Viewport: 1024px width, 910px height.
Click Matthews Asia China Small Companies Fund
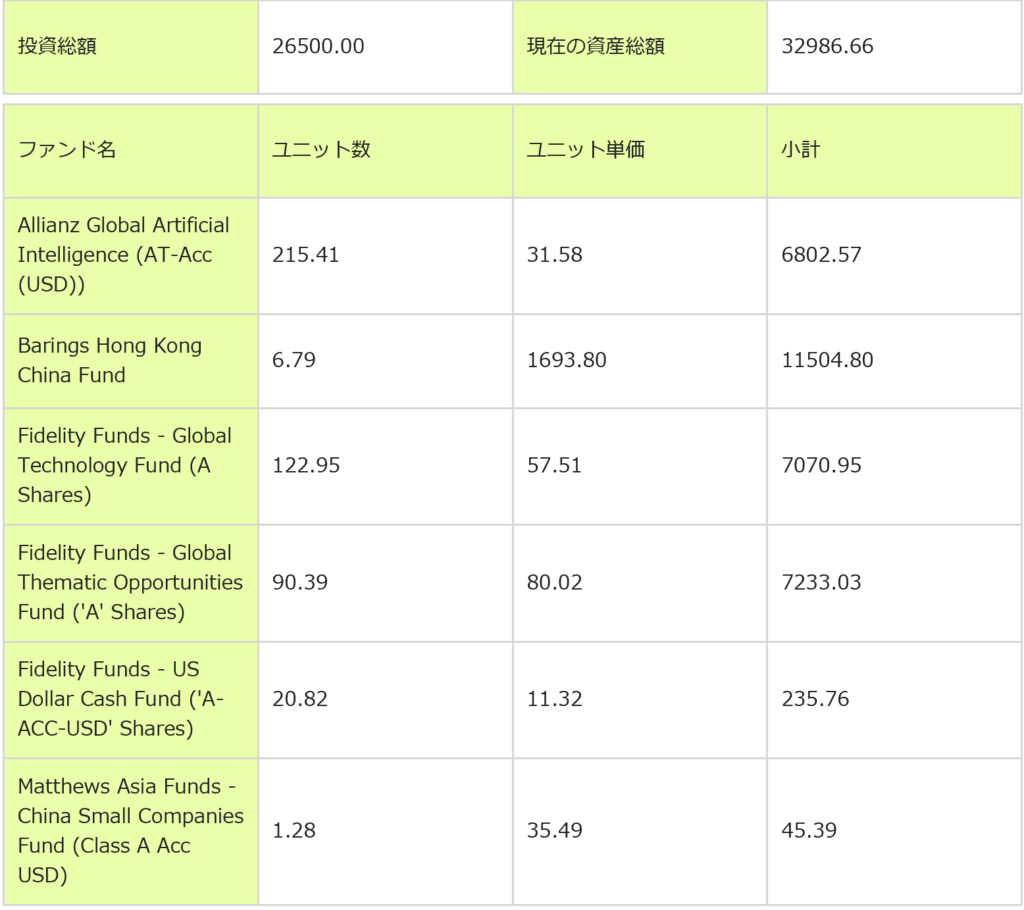pyautogui.click(x=130, y=830)
